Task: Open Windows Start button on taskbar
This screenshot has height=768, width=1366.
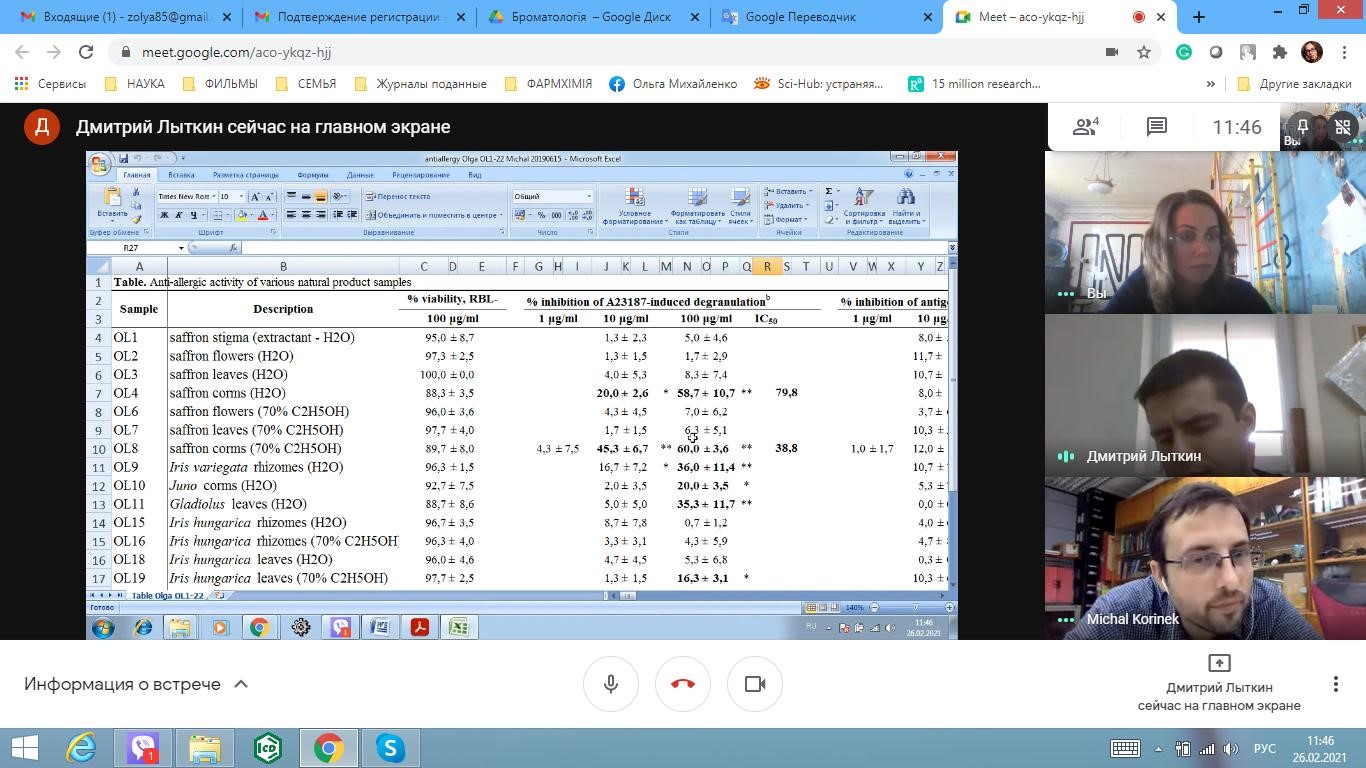Action: [x=24, y=748]
